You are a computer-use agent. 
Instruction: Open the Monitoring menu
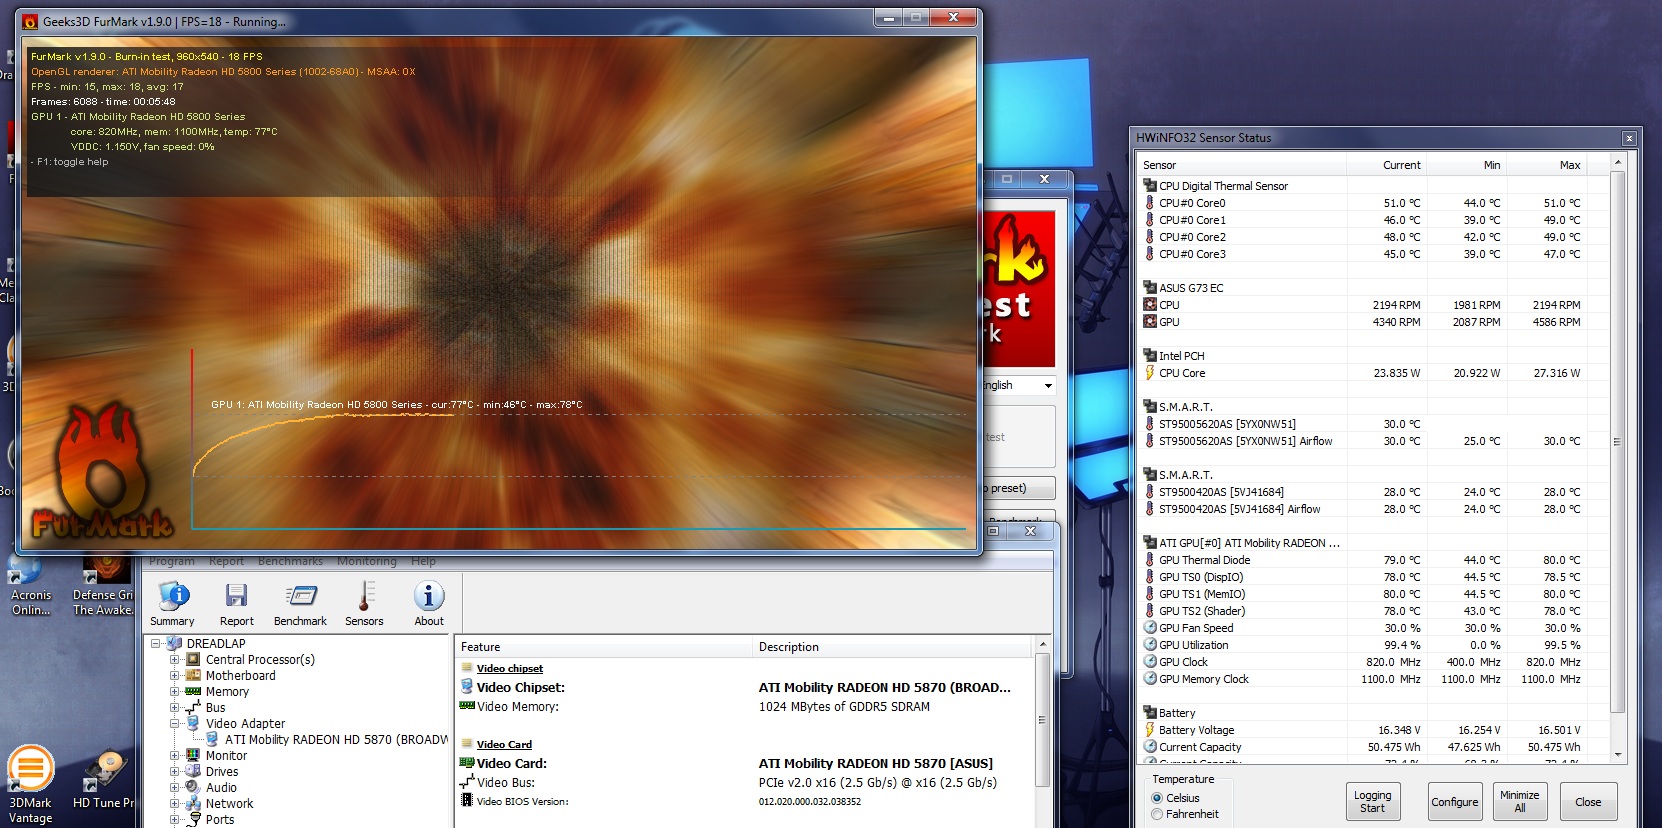tap(367, 561)
